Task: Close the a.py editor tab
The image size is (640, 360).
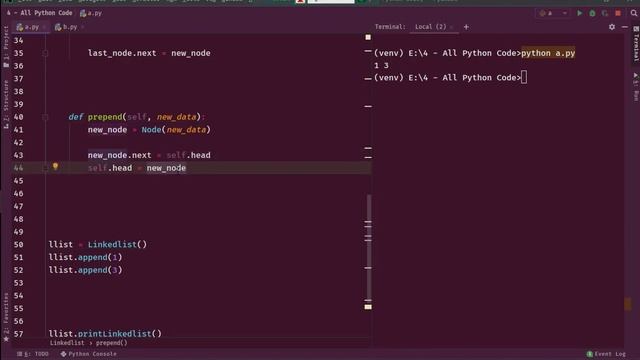Action: pyautogui.click(x=44, y=27)
